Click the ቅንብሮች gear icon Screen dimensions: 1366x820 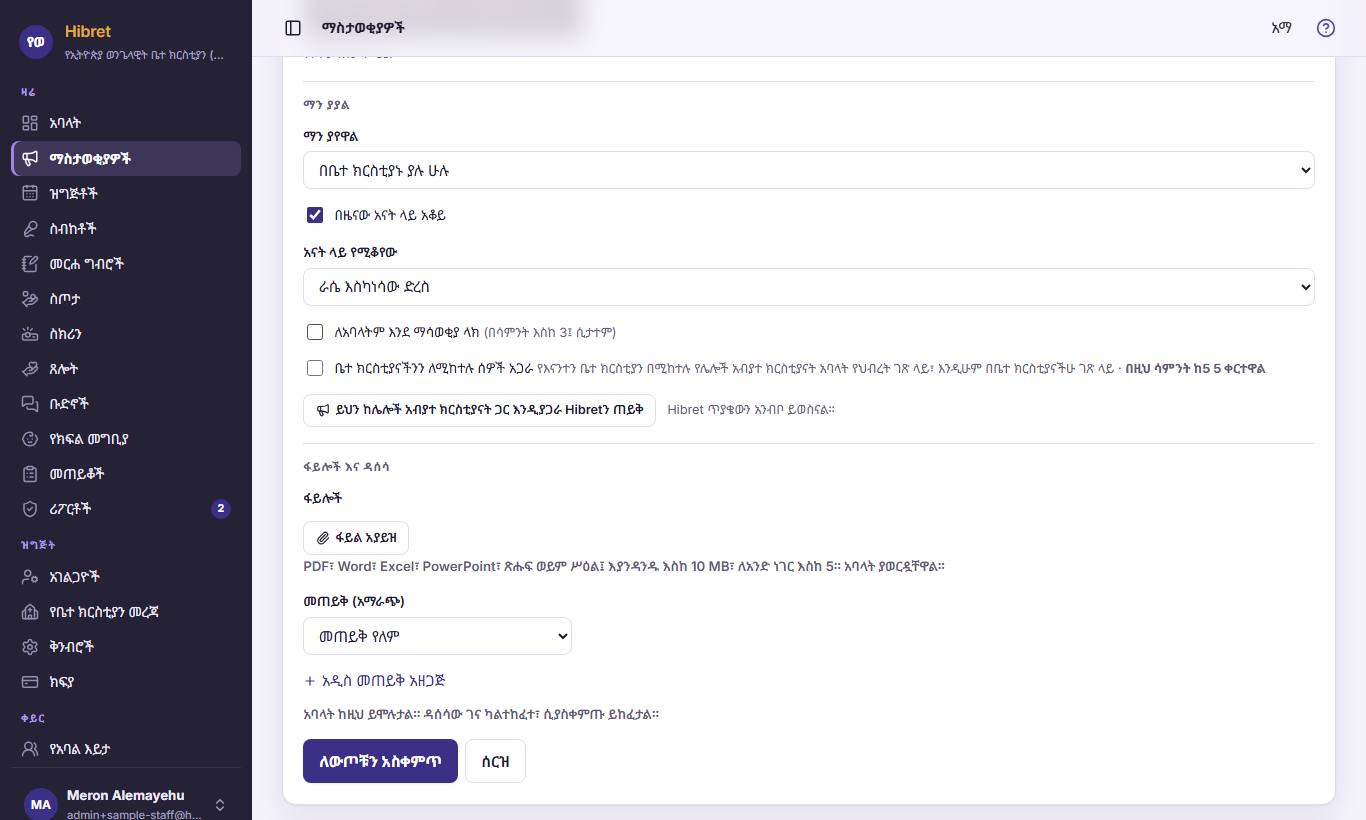(30, 646)
